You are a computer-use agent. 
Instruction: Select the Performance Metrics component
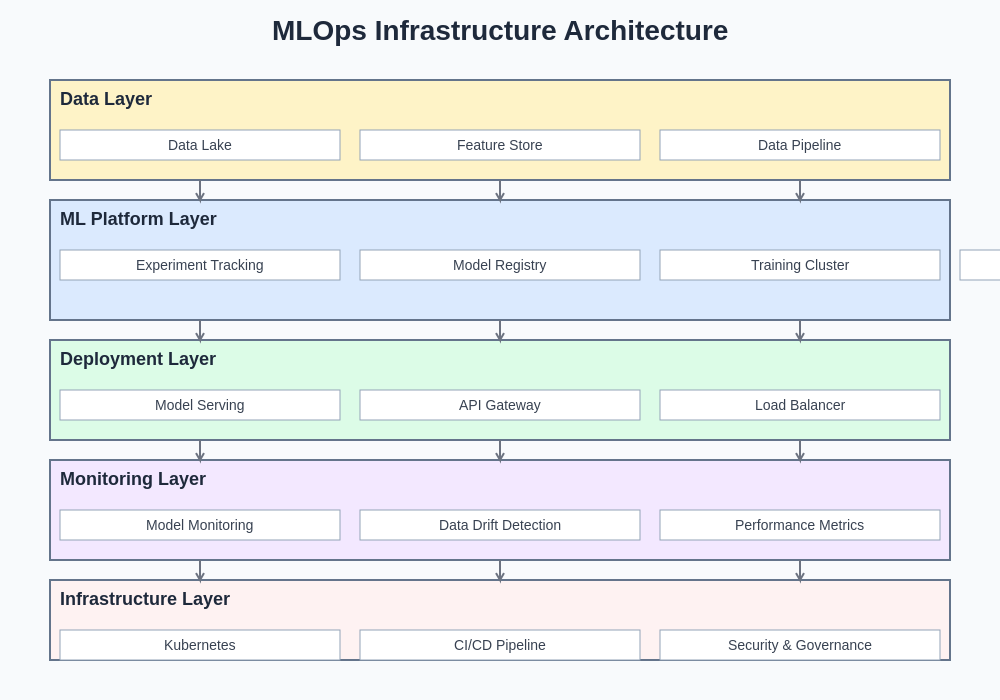tap(800, 525)
